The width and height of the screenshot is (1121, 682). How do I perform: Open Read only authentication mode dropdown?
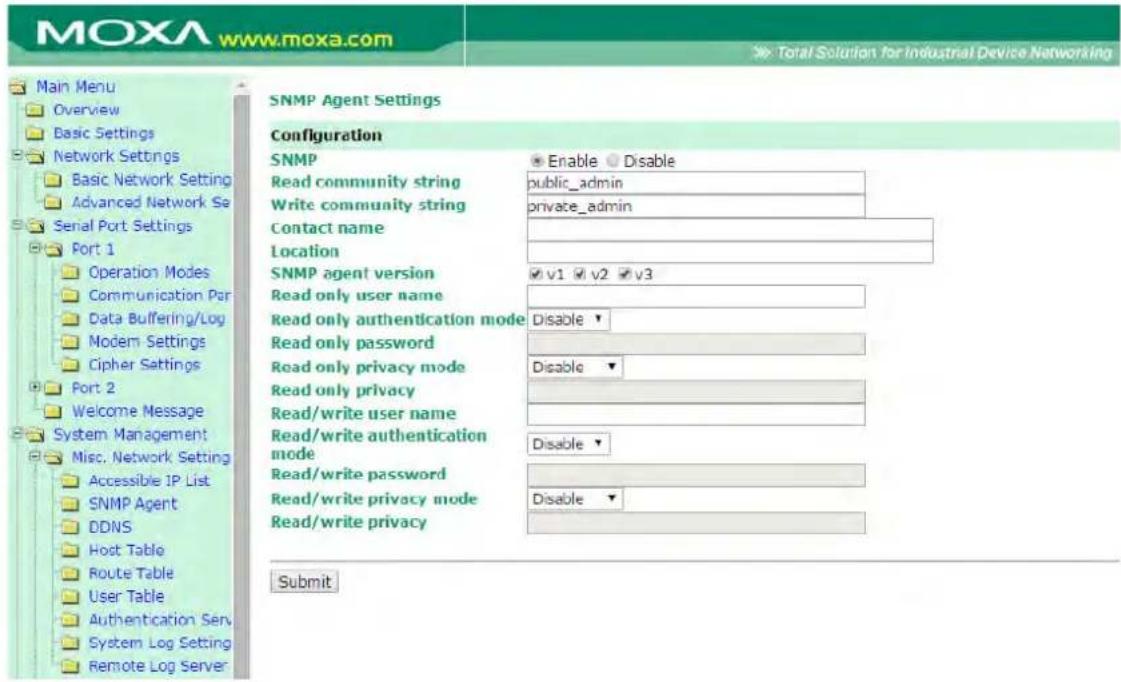569,320
